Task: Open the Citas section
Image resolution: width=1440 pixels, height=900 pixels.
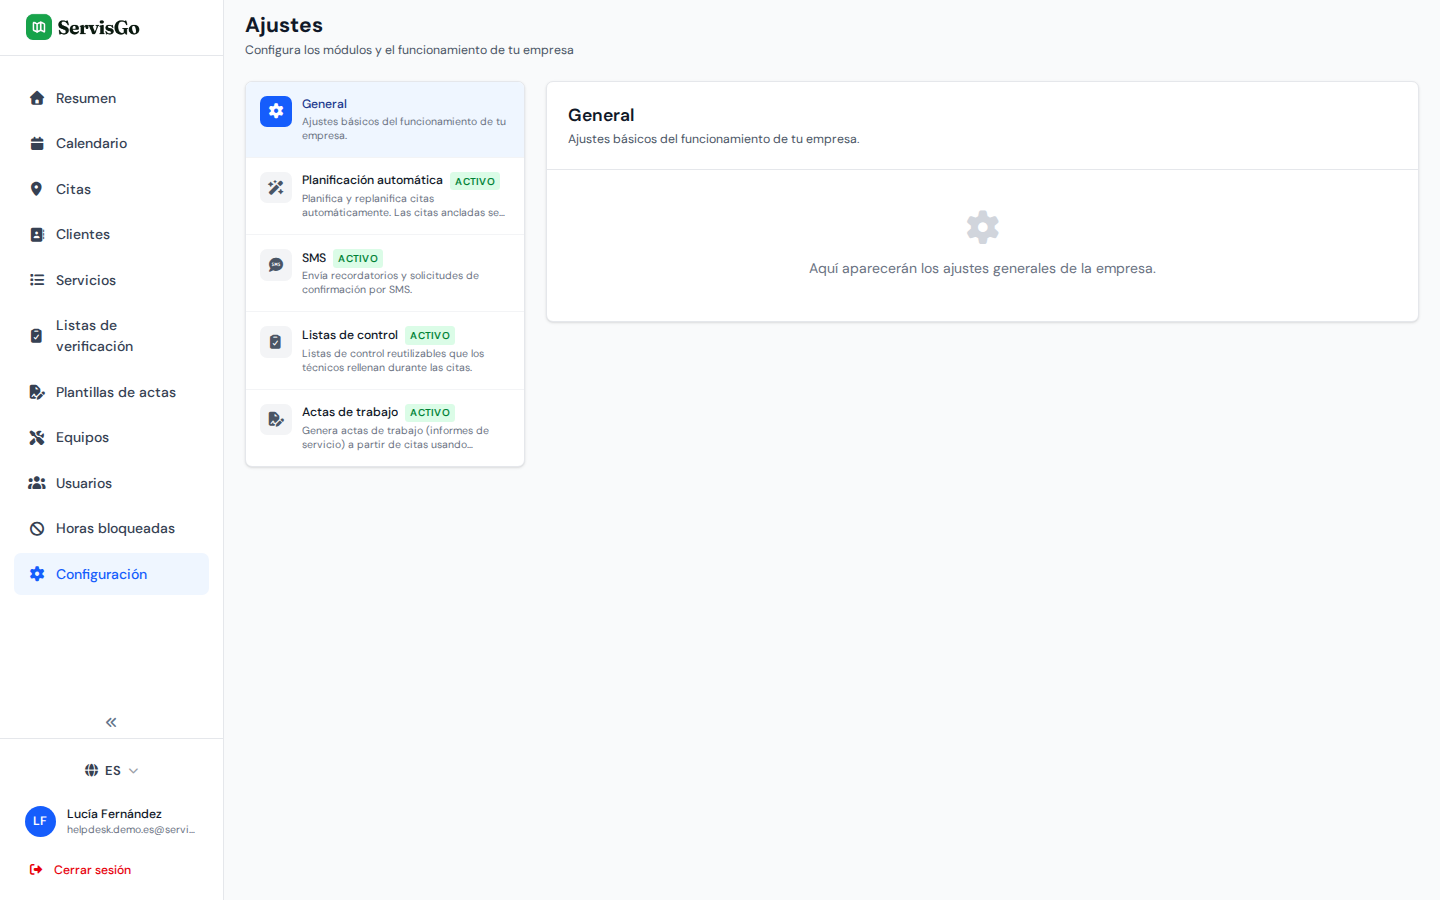Action: tap(111, 189)
